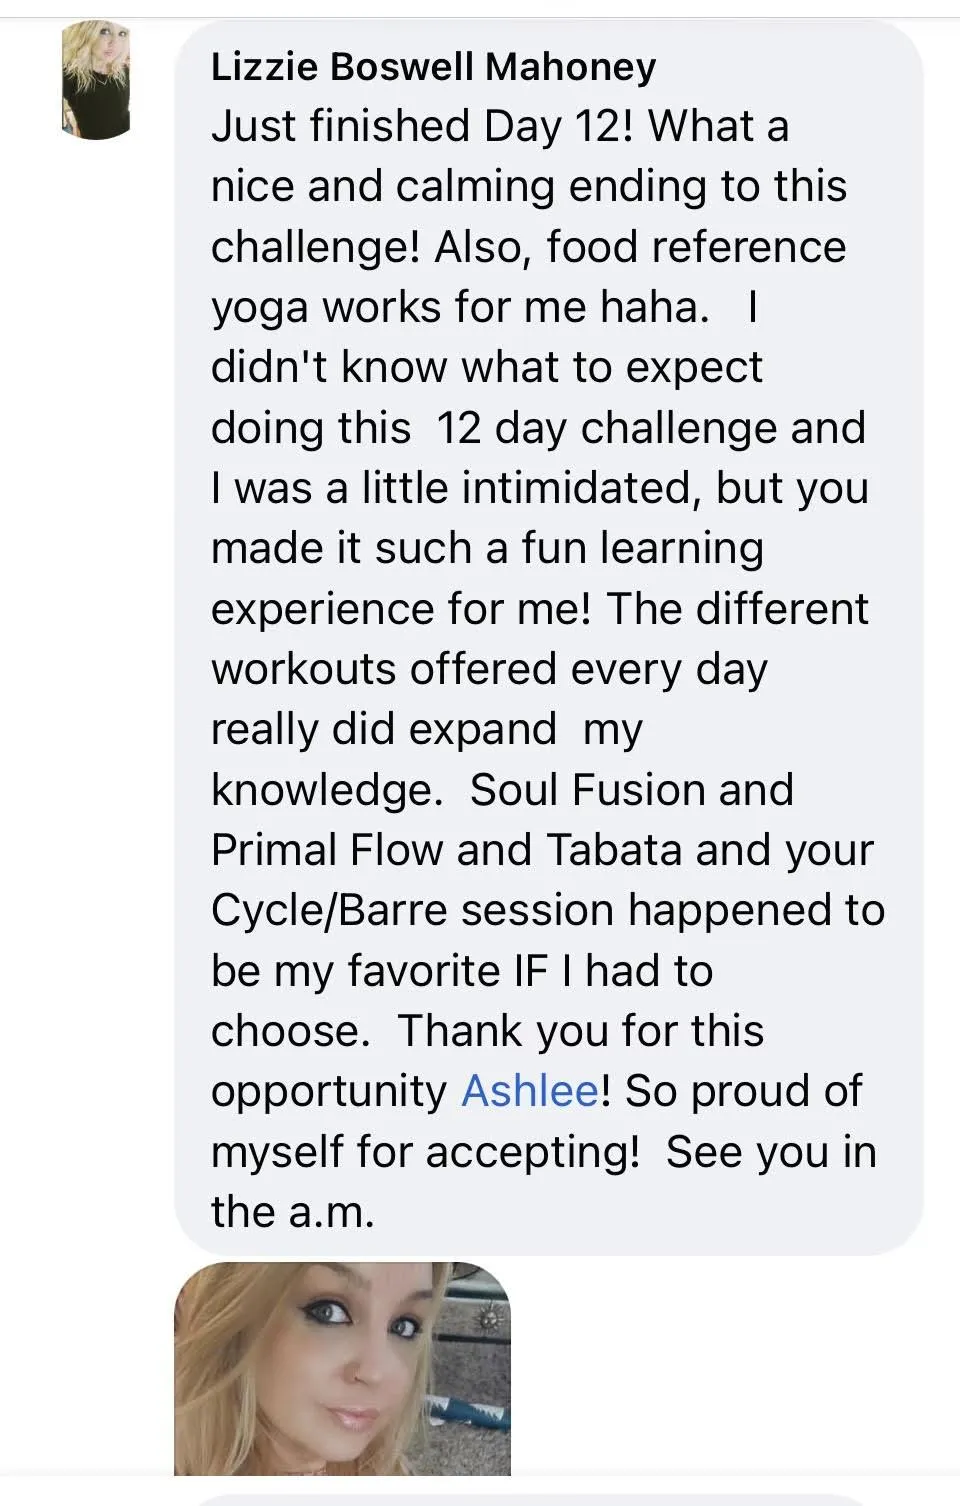The width and height of the screenshot is (960, 1506).
Task: Click "Primal Flow" in the comment
Action: point(327,850)
